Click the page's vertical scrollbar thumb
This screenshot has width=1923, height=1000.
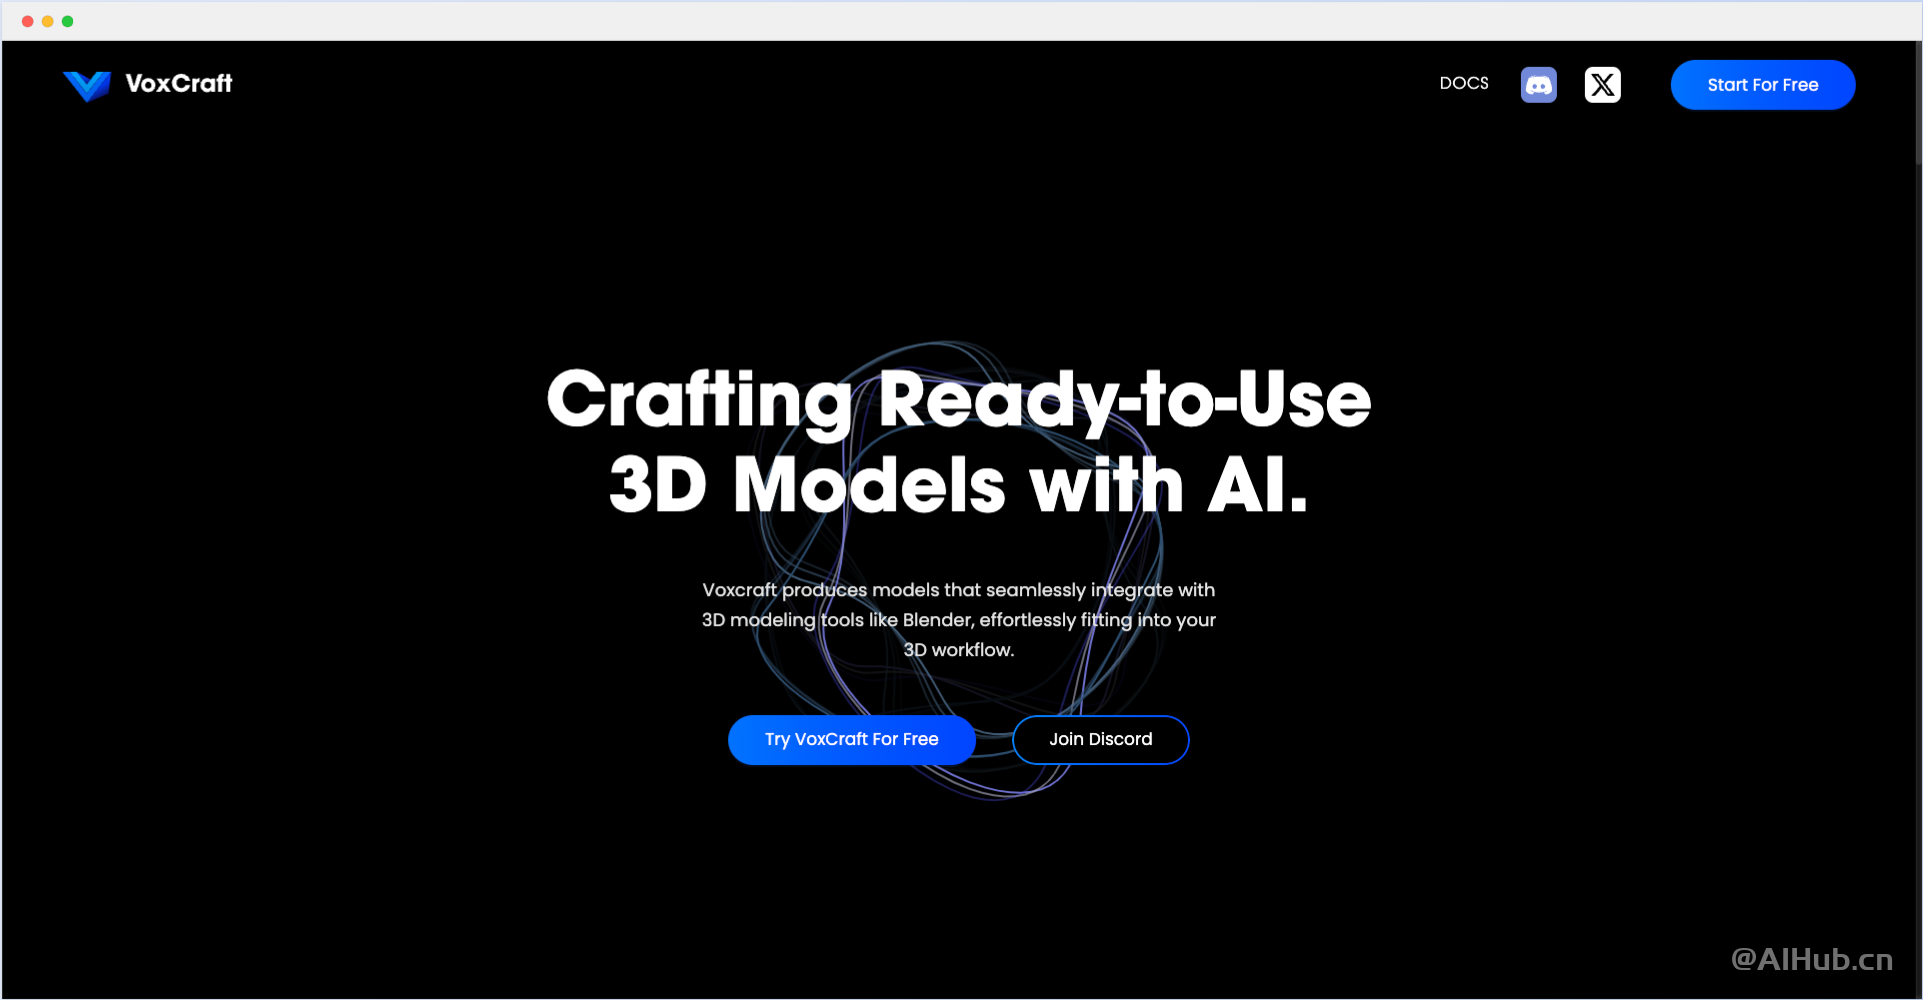[x=1918, y=103]
